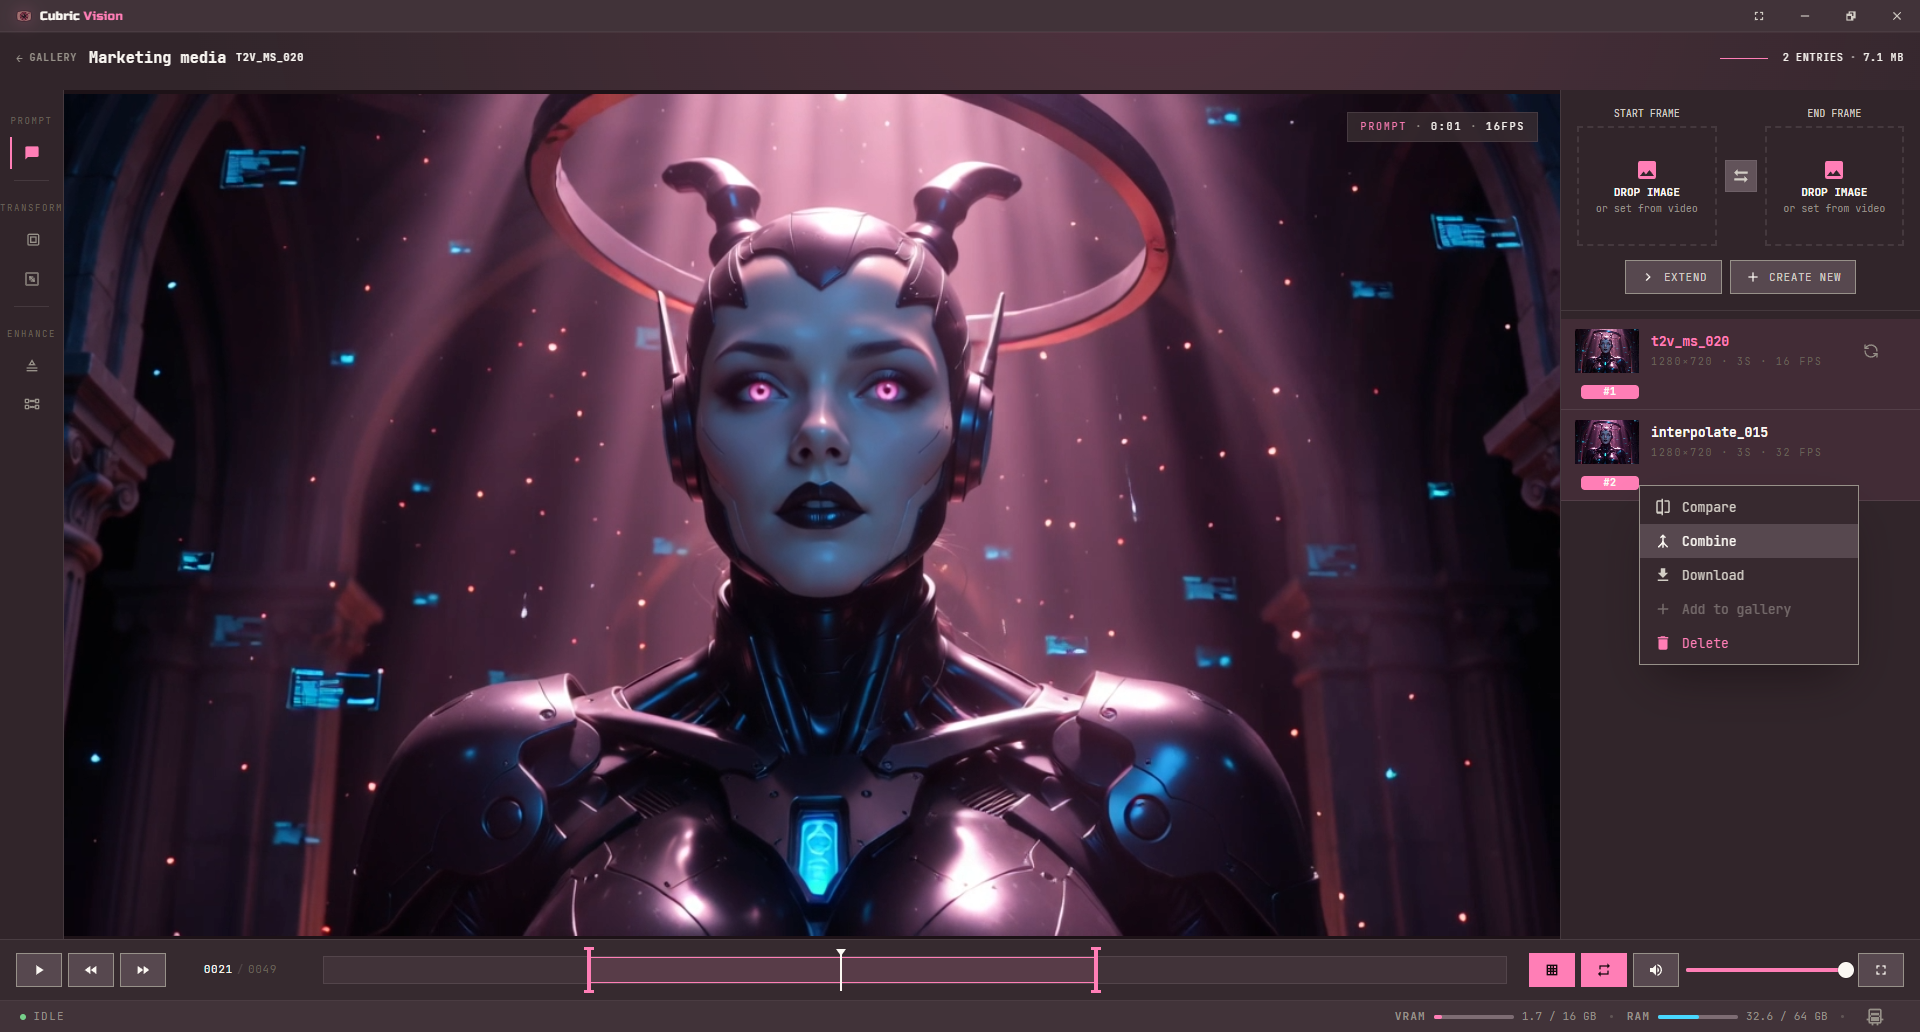The height and width of the screenshot is (1032, 1920).
Task: Open the memory chip icon in status bar
Action: point(1875,1017)
